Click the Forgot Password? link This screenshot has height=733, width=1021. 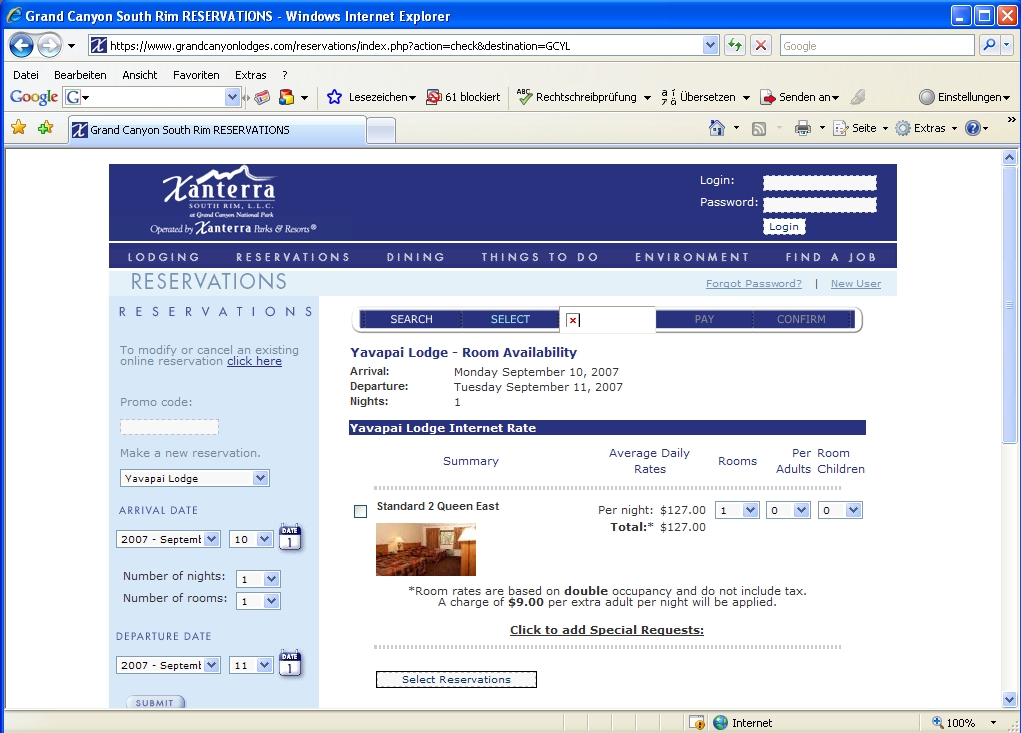click(x=753, y=284)
